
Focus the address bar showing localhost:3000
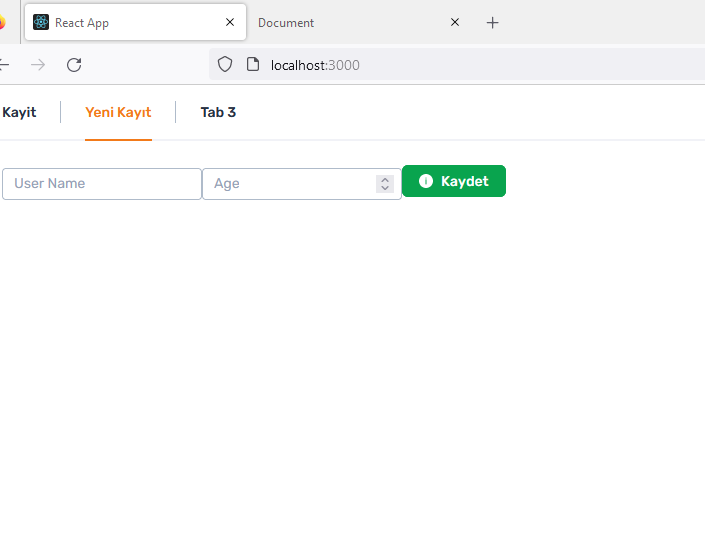(456, 65)
